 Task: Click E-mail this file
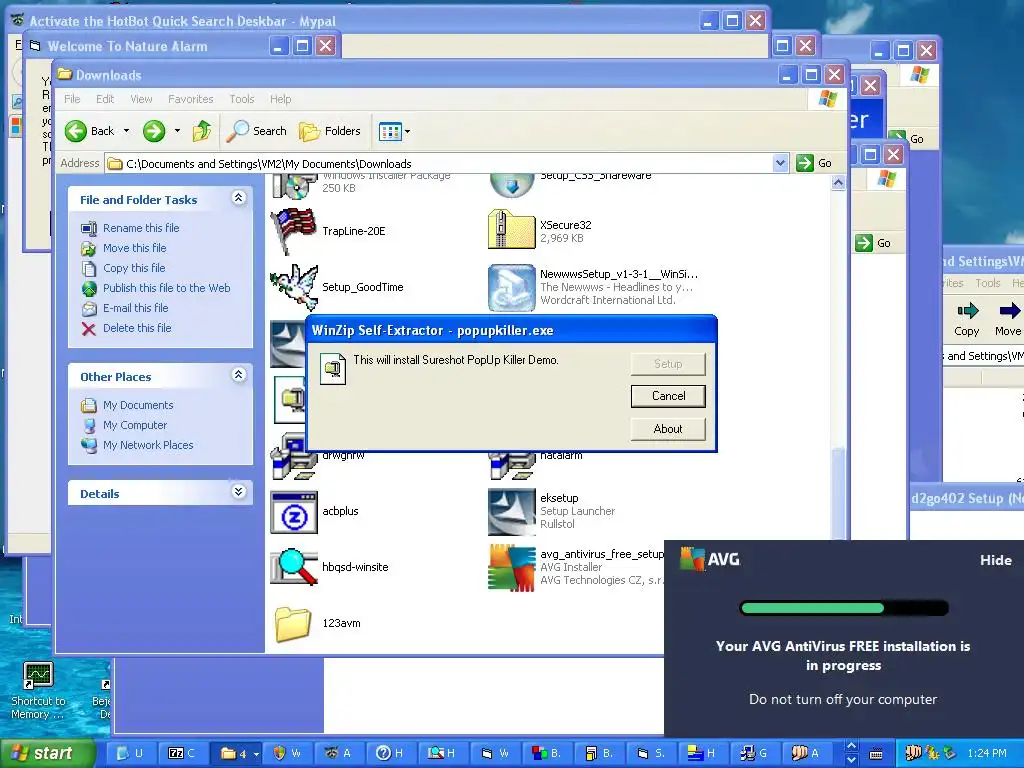point(135,308)
